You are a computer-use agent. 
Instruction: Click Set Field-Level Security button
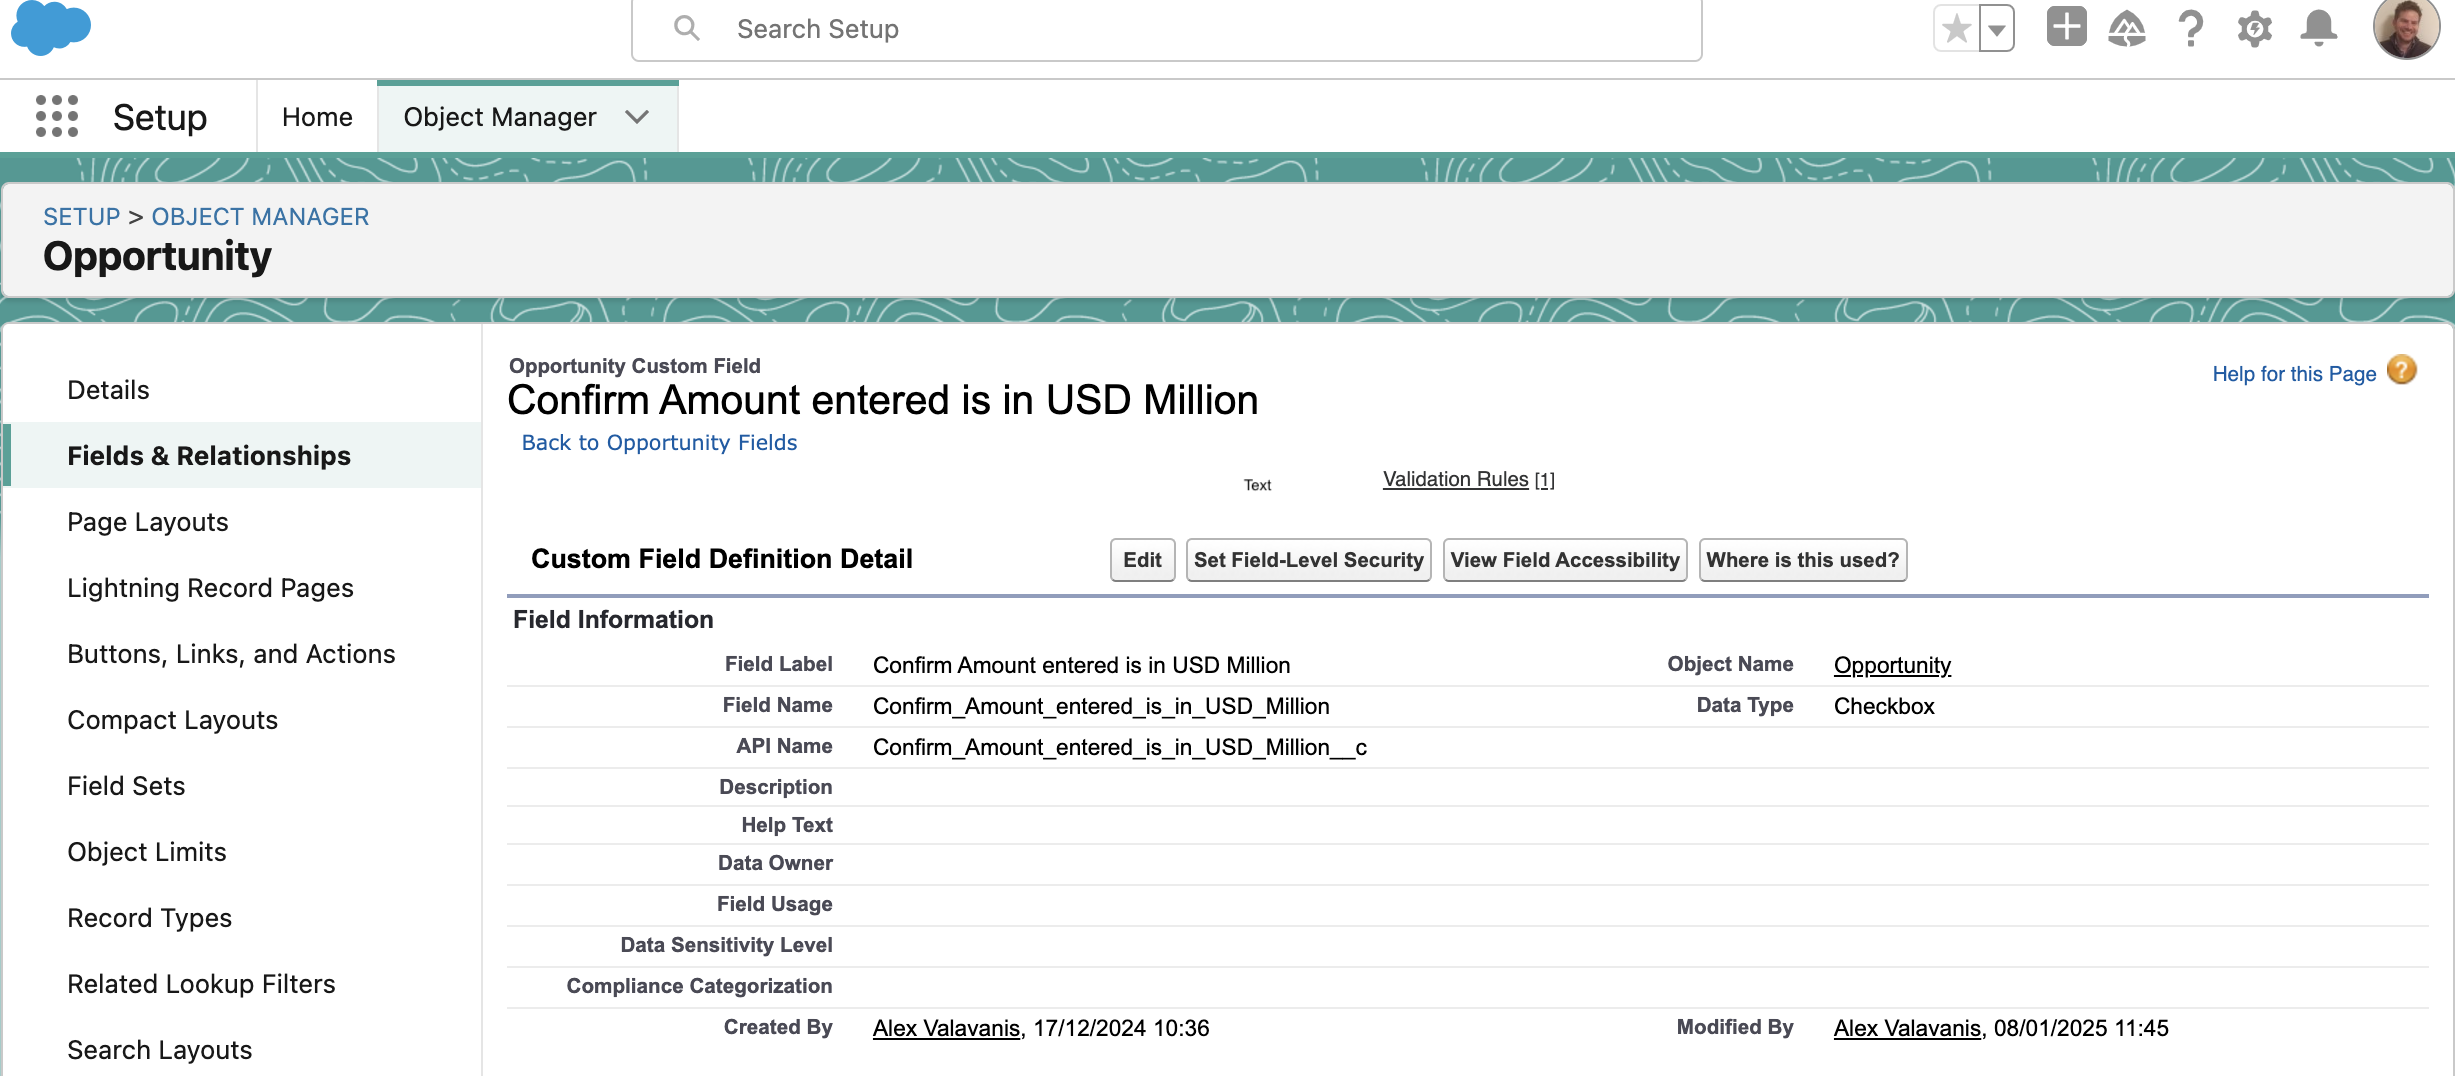click(x=1308, y=560)
